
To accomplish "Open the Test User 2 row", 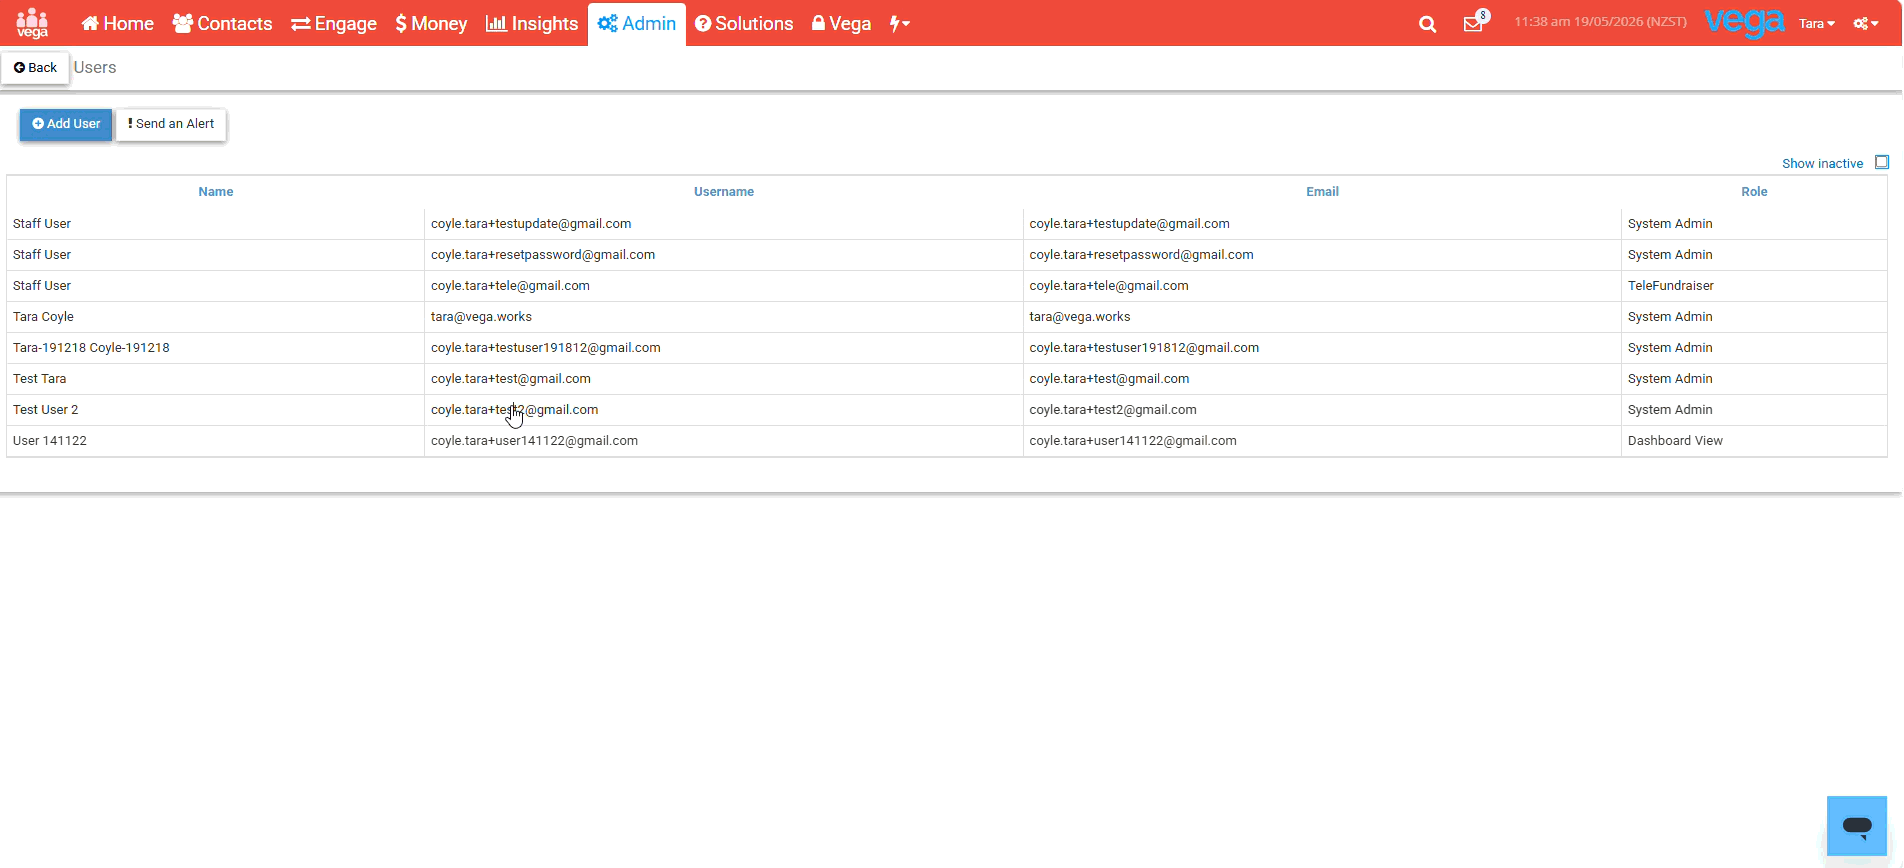I will 947,410.
